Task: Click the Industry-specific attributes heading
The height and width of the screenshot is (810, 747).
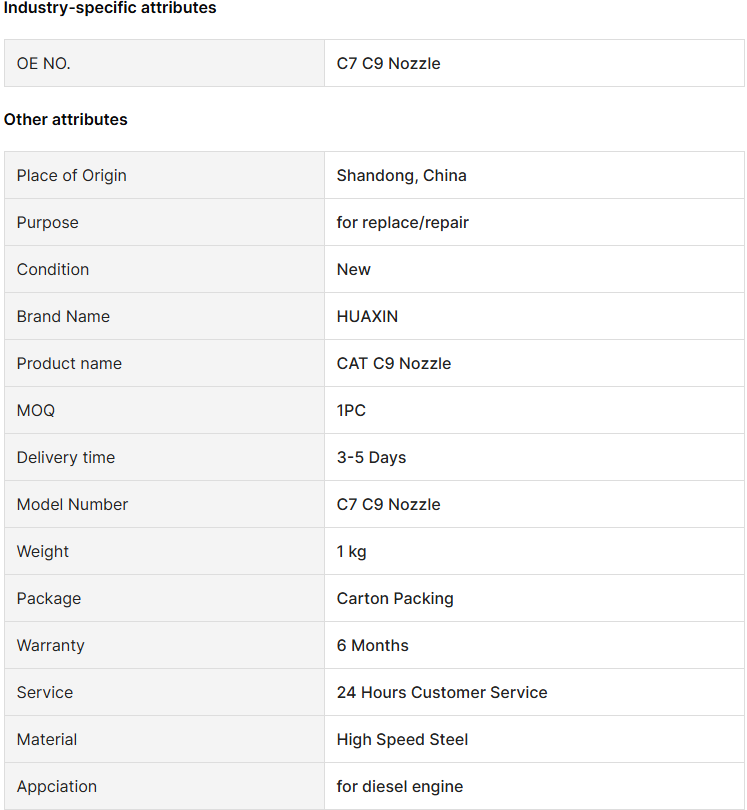Action: [x=110, y=8]
